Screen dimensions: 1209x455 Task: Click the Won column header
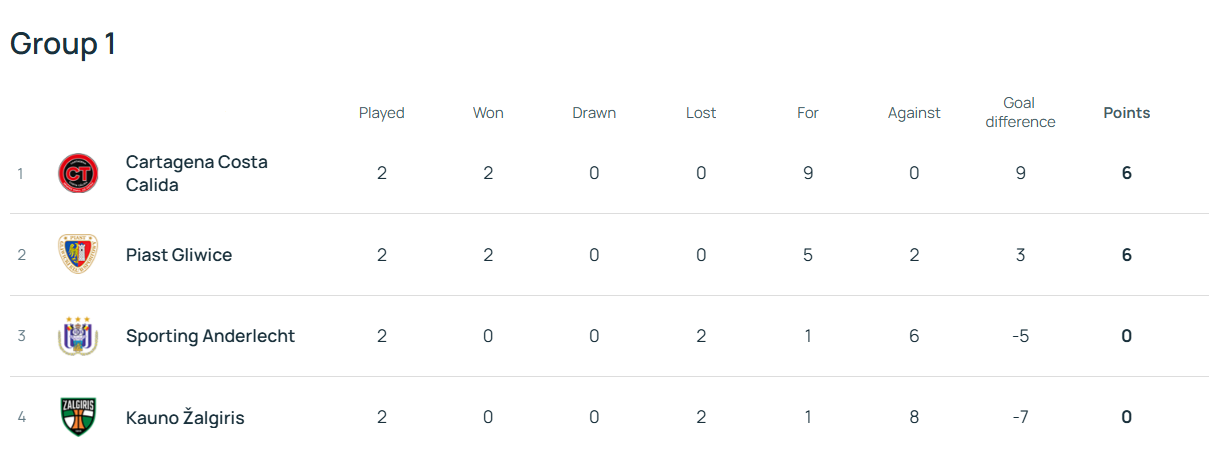click(488, 113)
